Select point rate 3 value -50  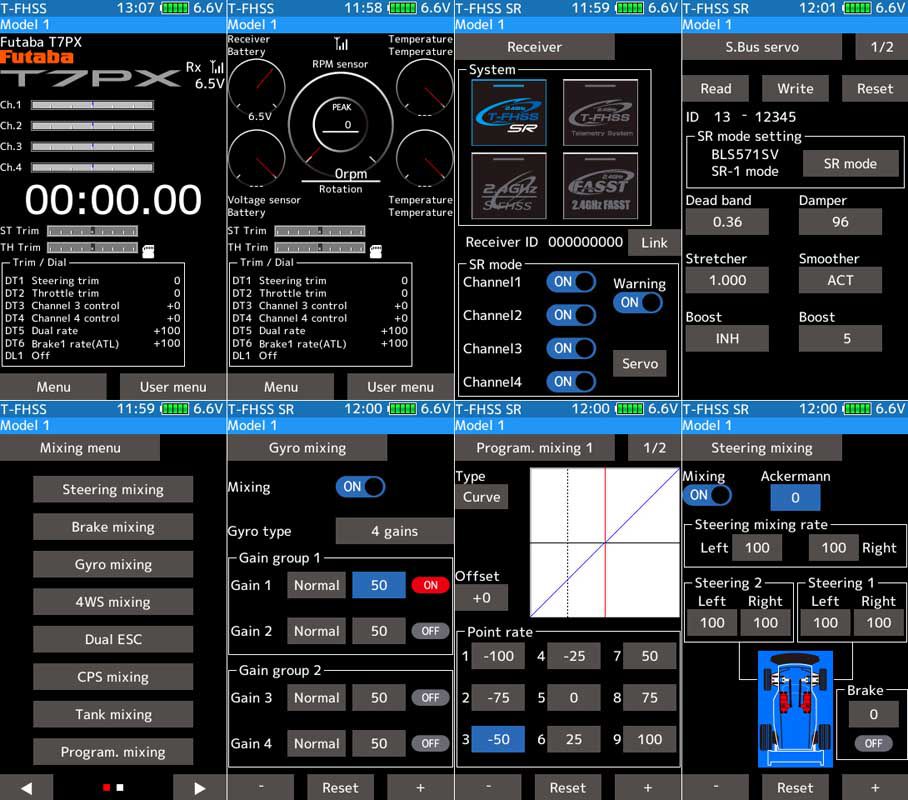pos(498,739)
